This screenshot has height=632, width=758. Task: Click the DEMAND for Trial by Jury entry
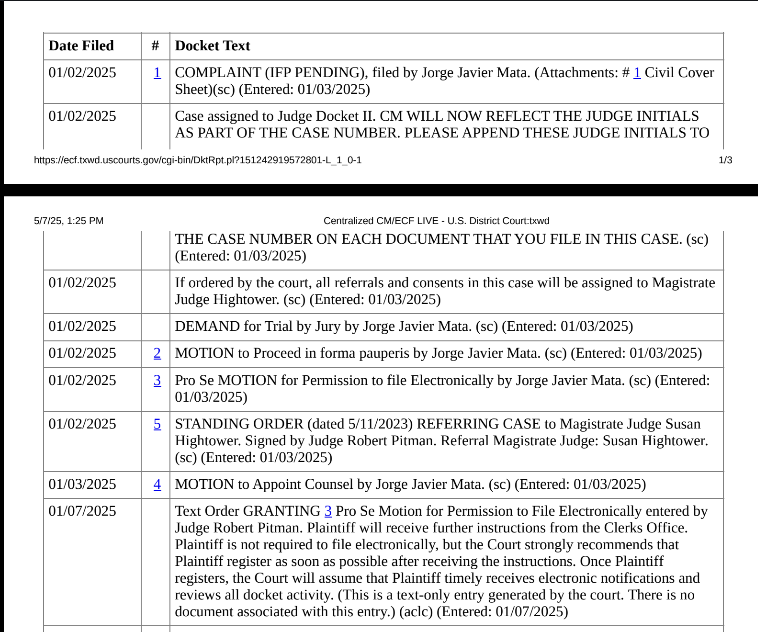(403, 326)
